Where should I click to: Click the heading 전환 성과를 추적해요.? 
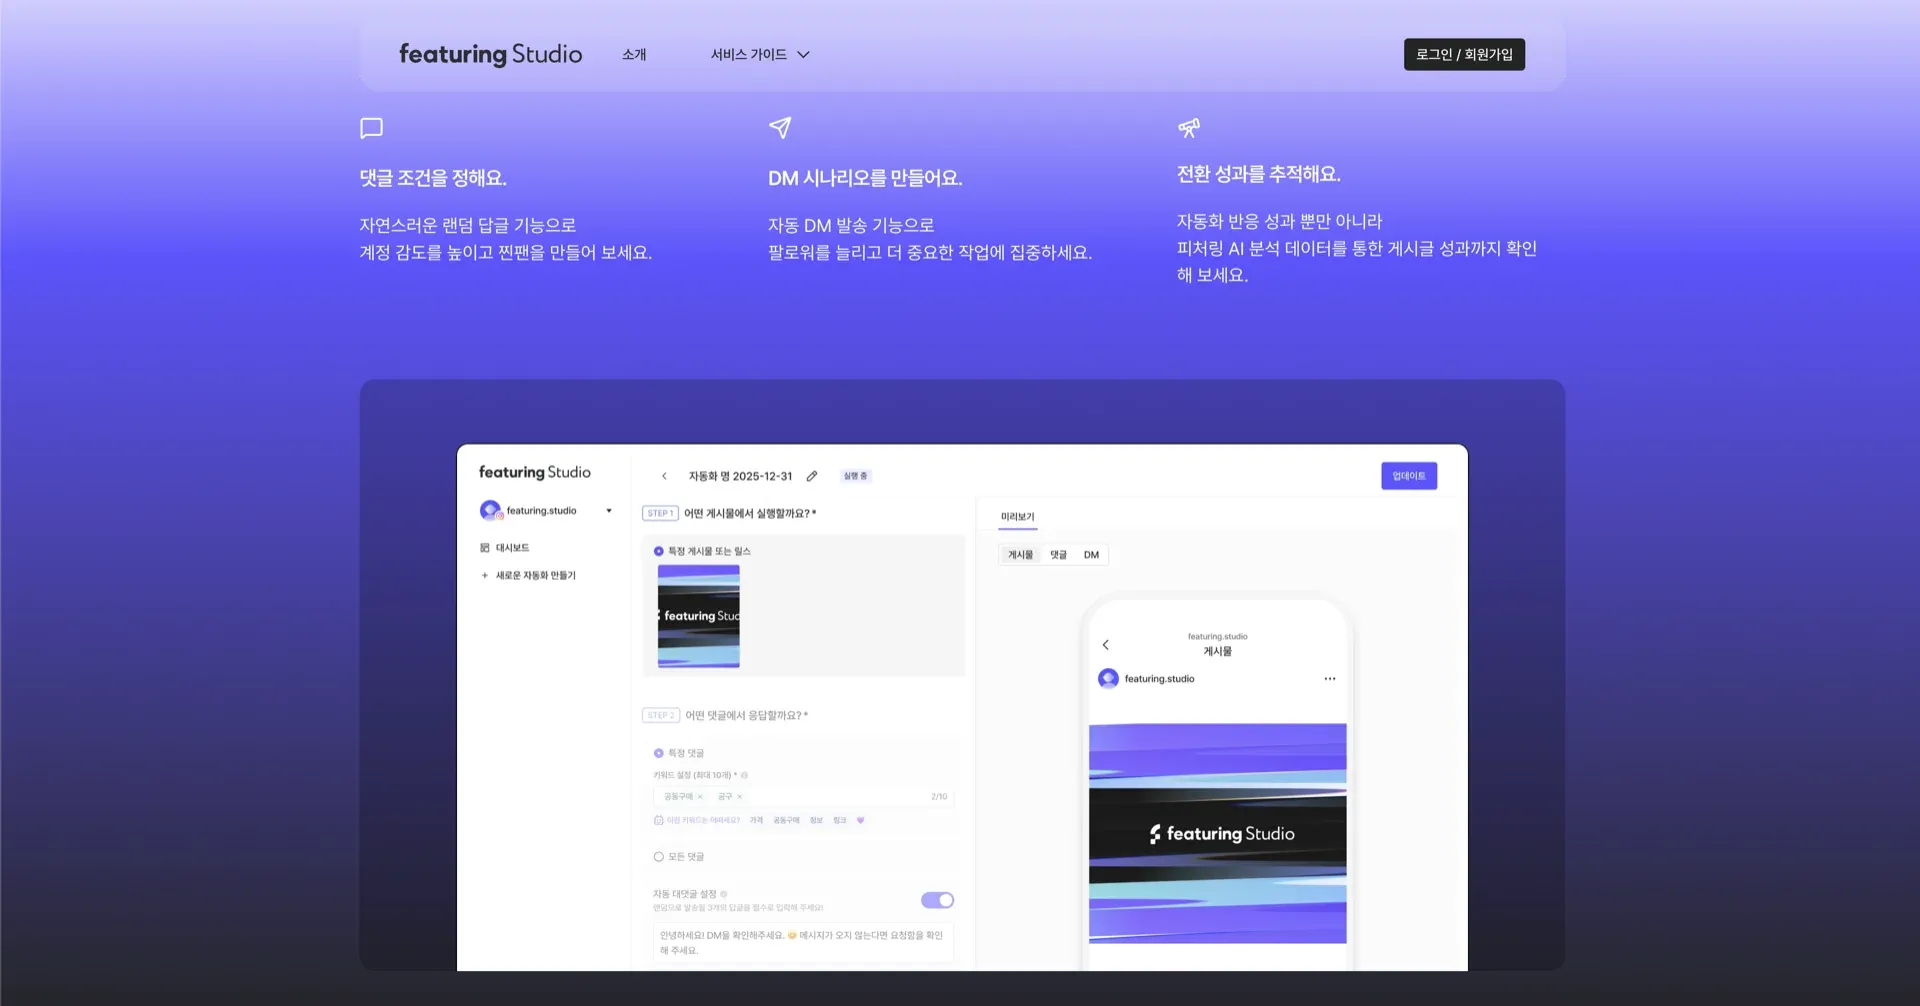coord(1258,174)
